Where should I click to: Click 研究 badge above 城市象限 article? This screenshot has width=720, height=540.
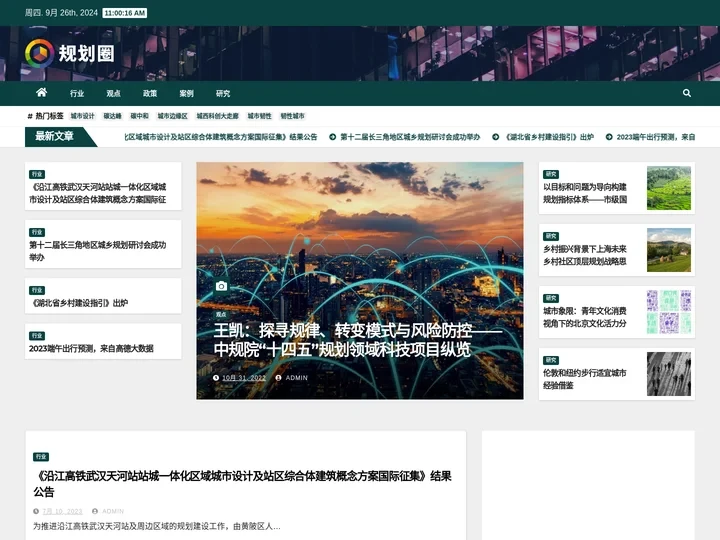point(551,298)
